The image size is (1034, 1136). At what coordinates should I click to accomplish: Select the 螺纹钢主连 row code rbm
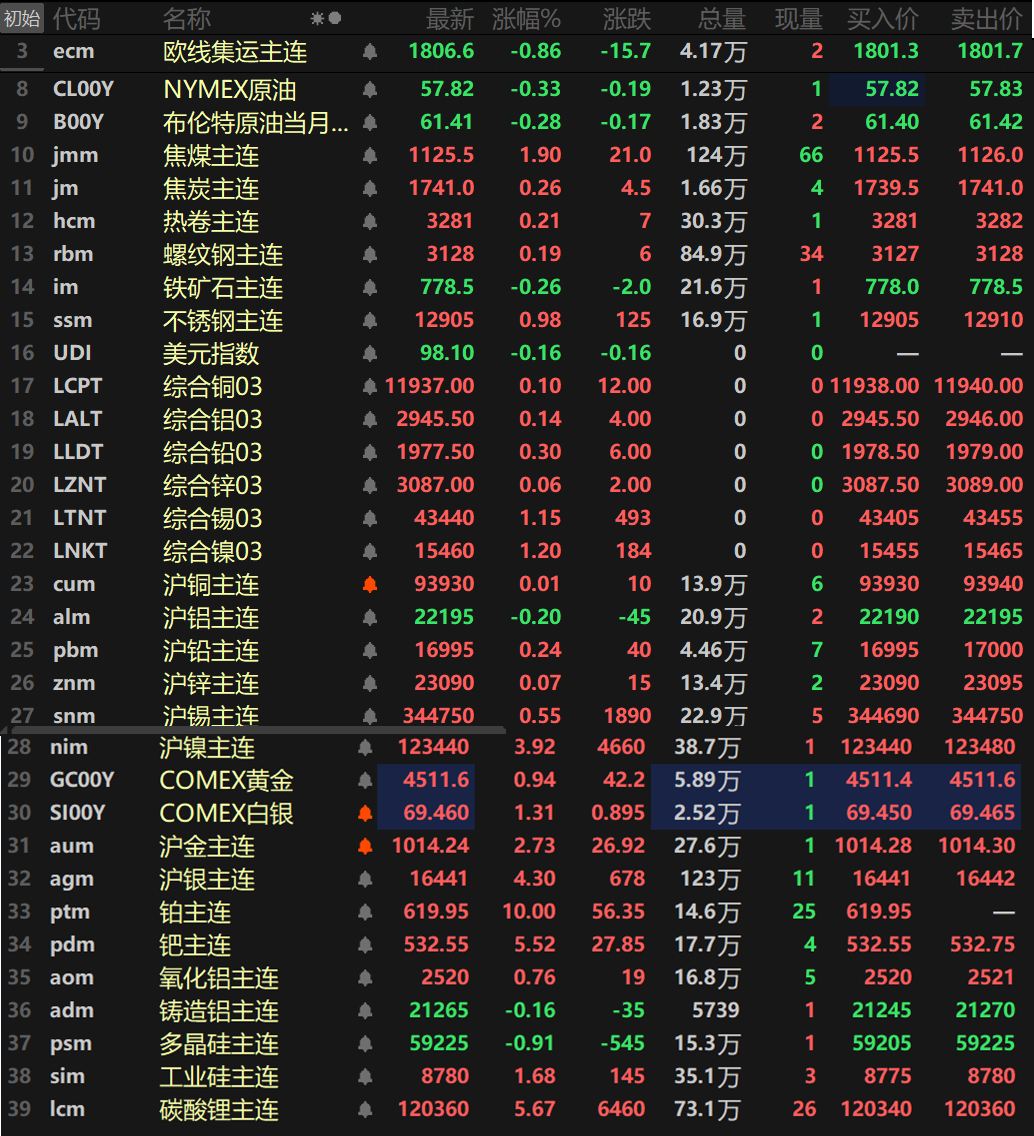73,255
